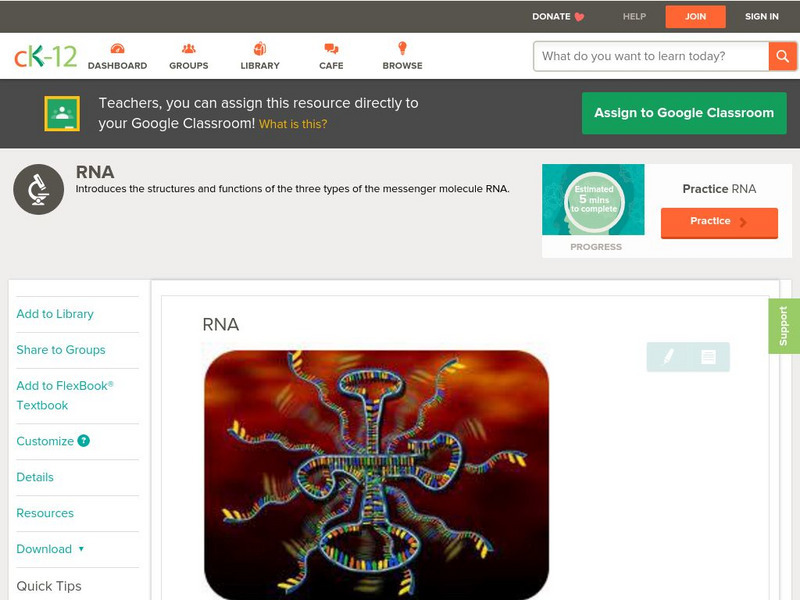This screenshot has width=800, height=600.
Task: Click the orange search magnifier button
Action: click(x=782, y=56)
